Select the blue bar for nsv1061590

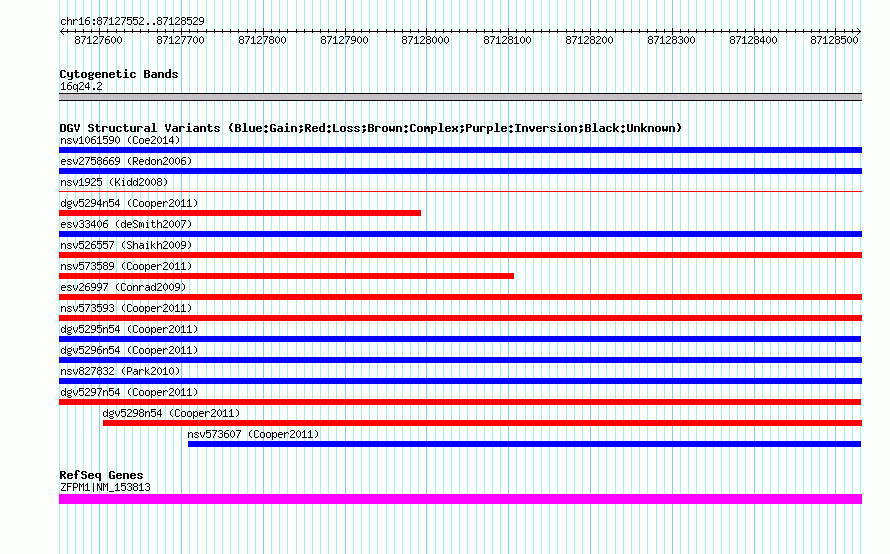[460, 150]
